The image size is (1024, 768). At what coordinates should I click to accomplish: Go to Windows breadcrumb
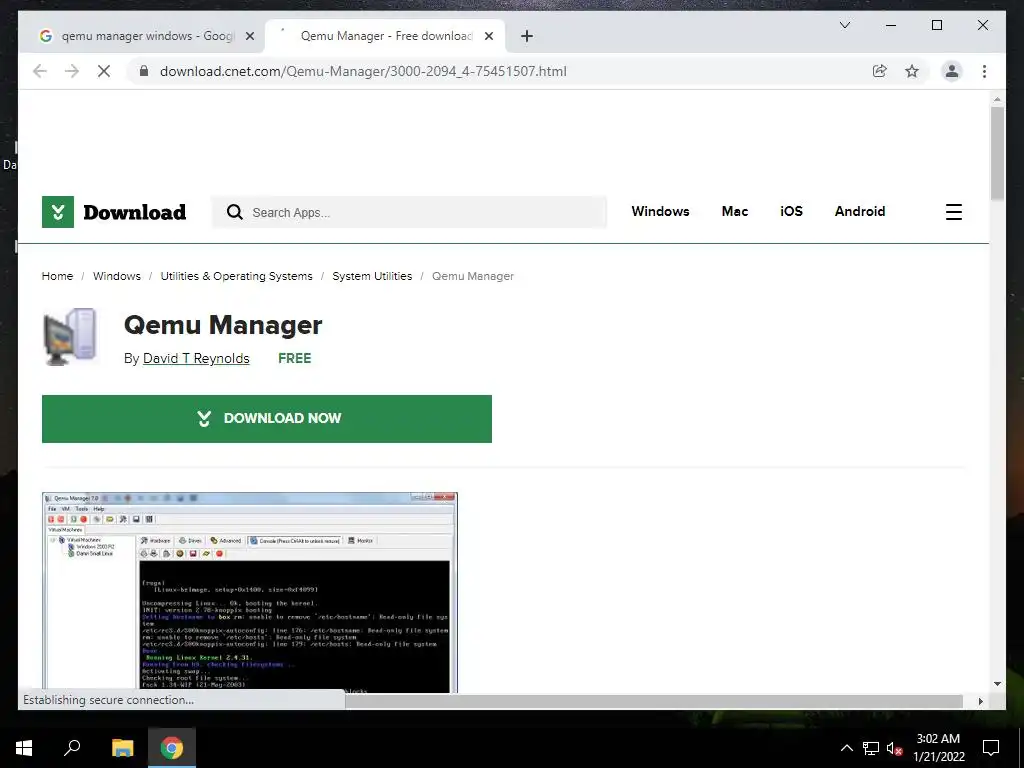(117, 276)
